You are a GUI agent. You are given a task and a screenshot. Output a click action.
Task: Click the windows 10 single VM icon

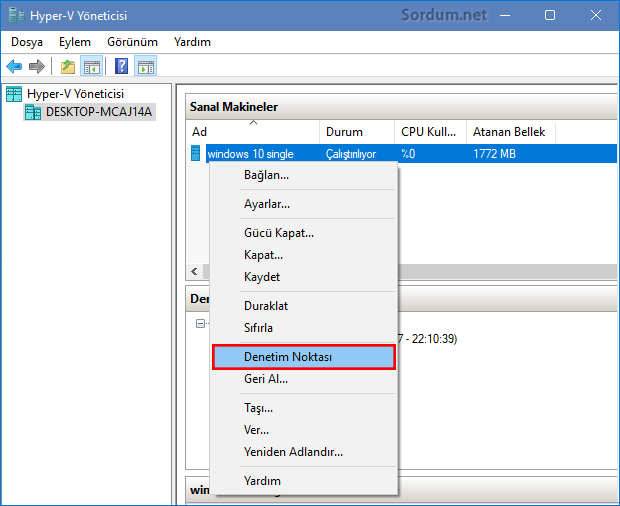[x=195, y=153]
